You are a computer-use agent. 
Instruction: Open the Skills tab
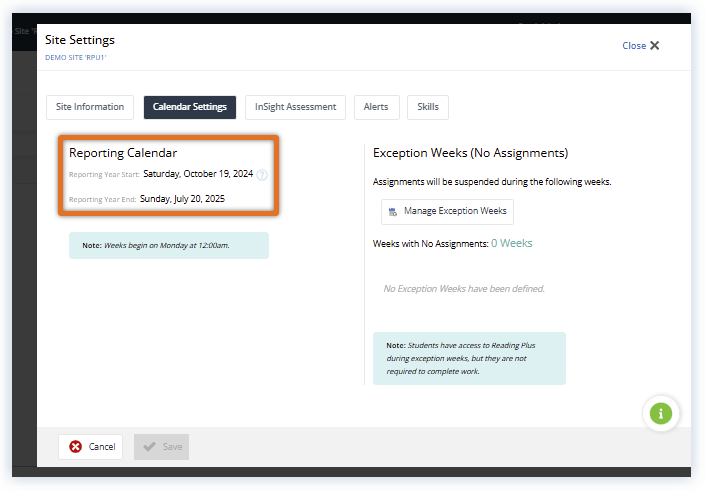coord(427,107)
